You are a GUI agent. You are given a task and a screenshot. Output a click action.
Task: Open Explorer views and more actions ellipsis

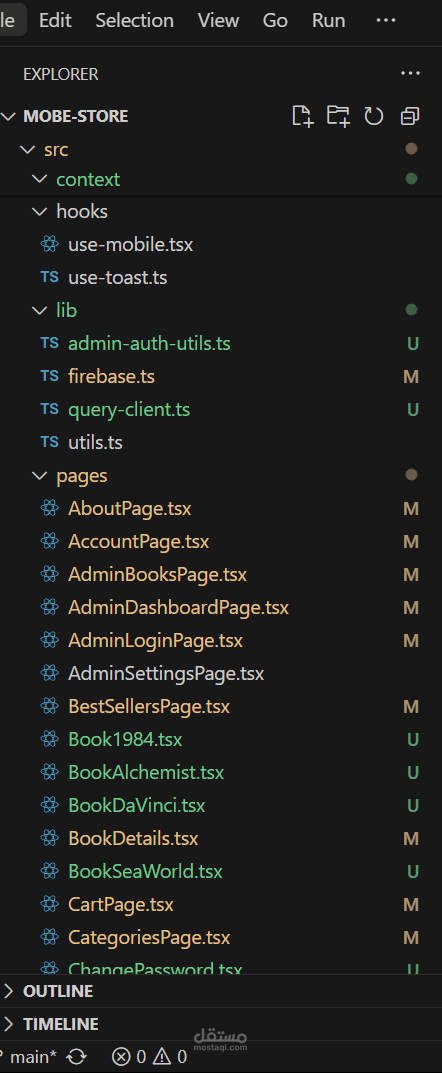(410, 73)
